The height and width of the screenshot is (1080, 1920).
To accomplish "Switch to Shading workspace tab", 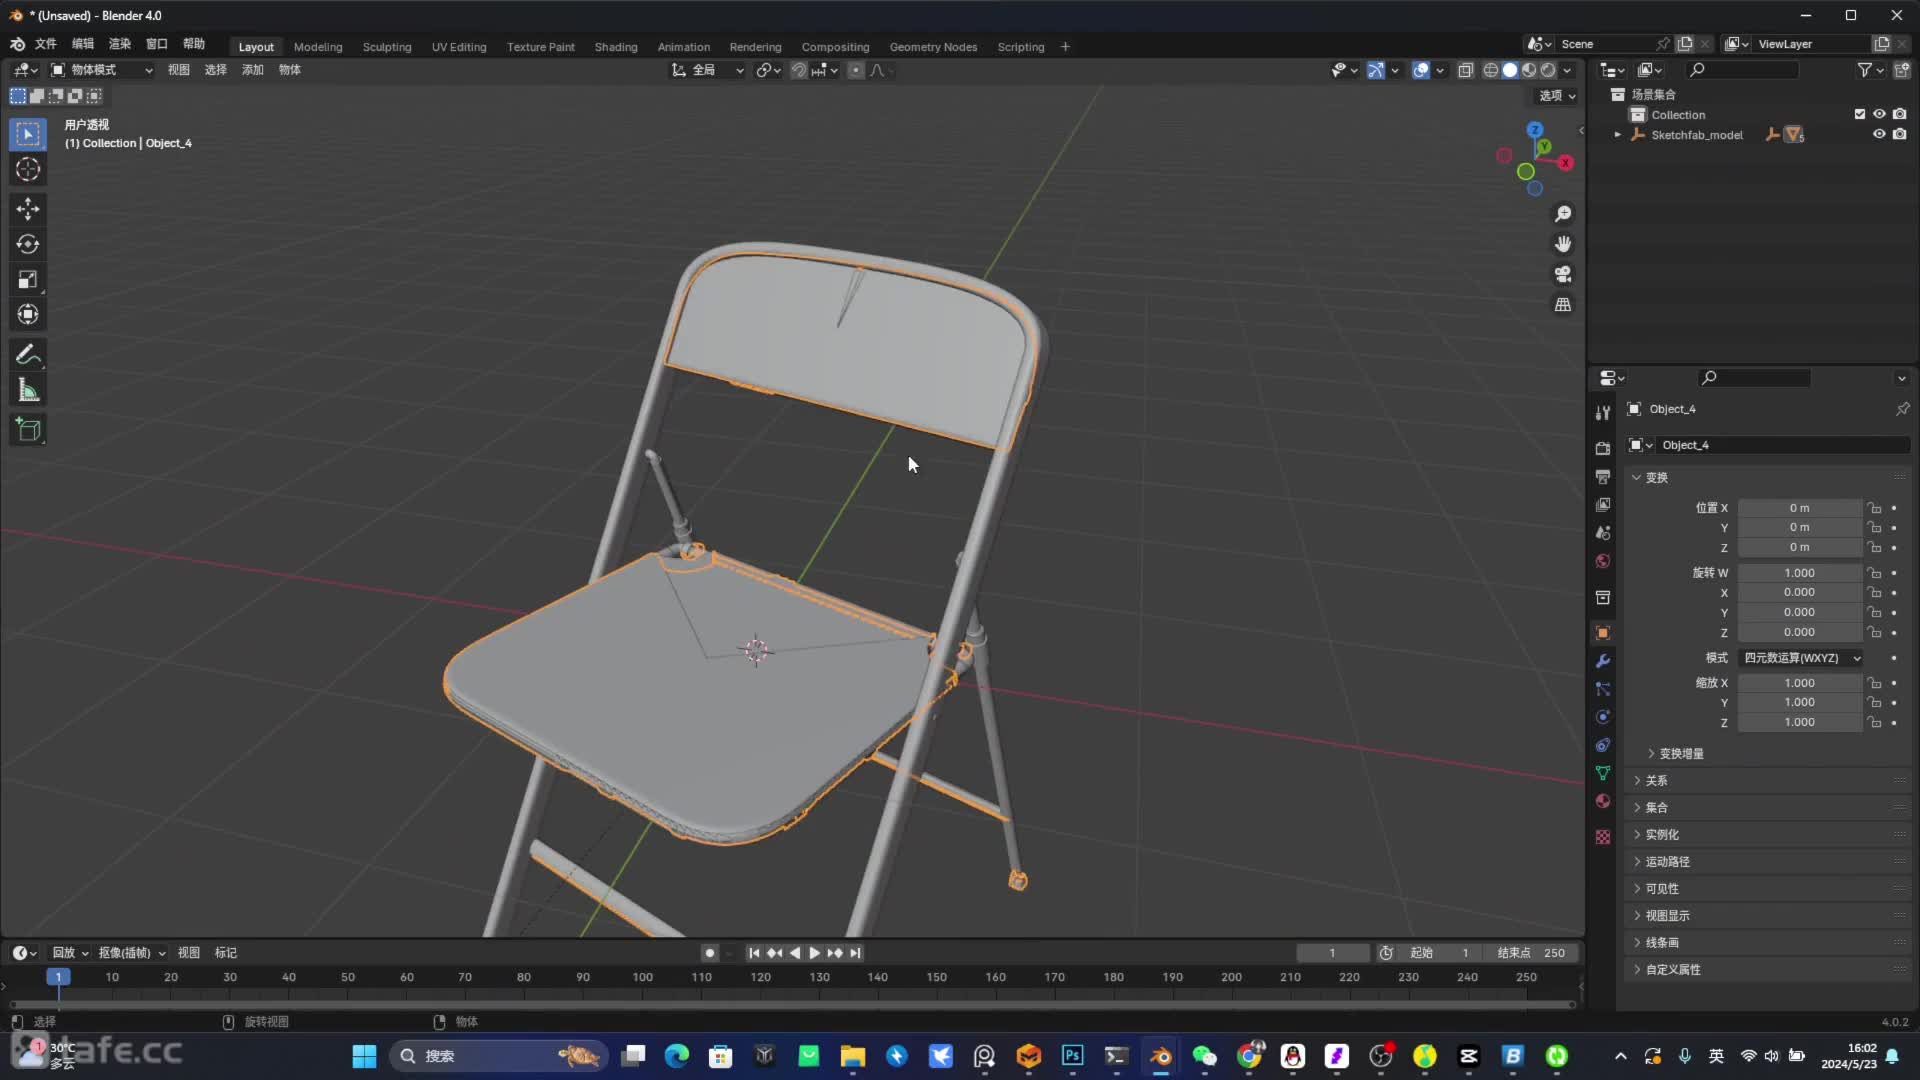I will point(616,47).
